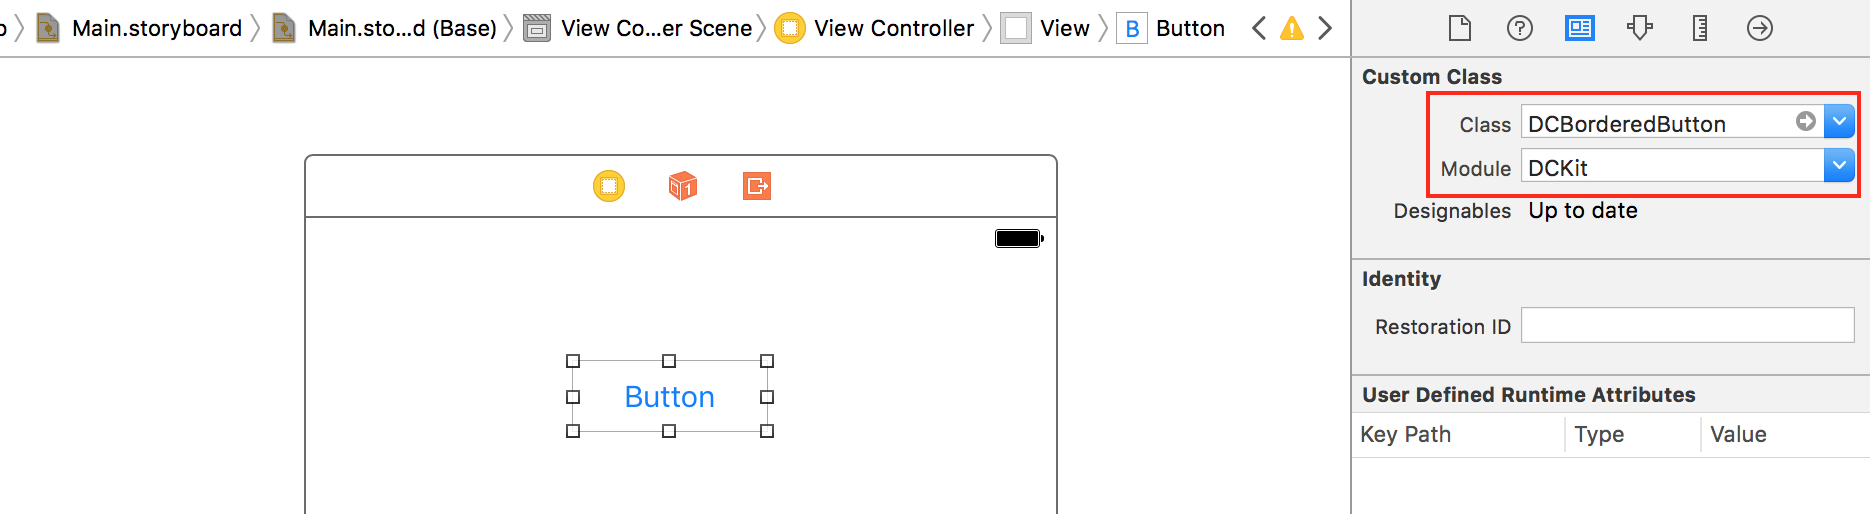Click the Restoration ID text field
Viewport: 1870px width, 514px height.
[1688, 325]
